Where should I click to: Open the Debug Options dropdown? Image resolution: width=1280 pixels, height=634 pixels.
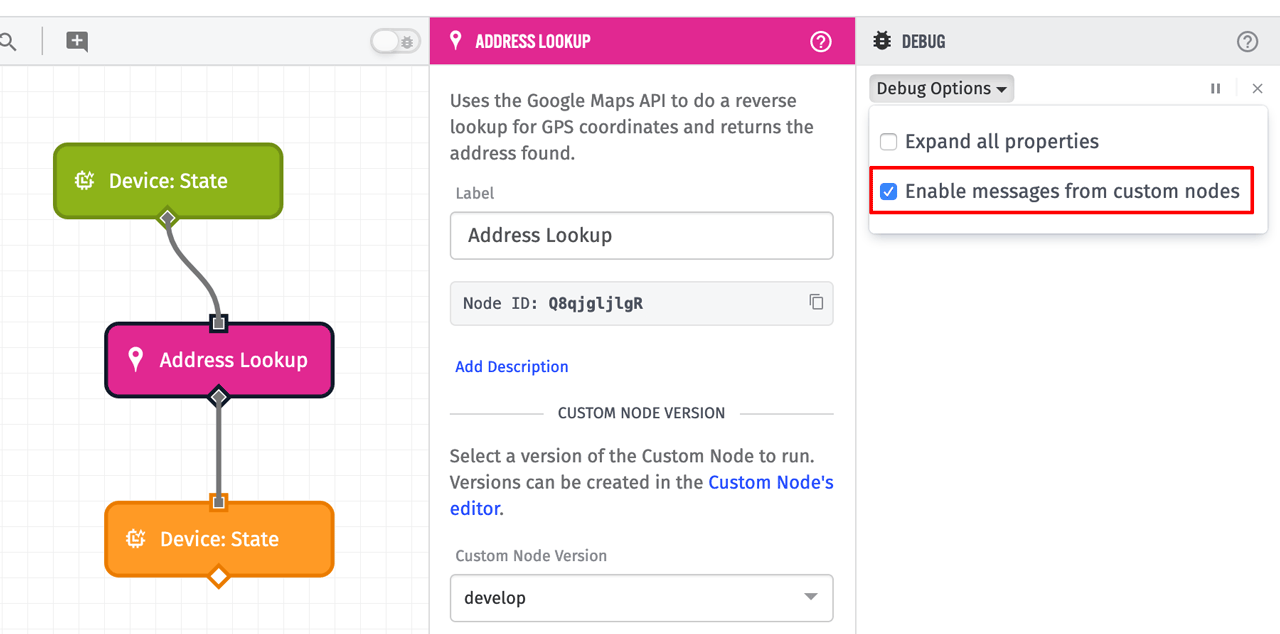click(x=940, y=88)
